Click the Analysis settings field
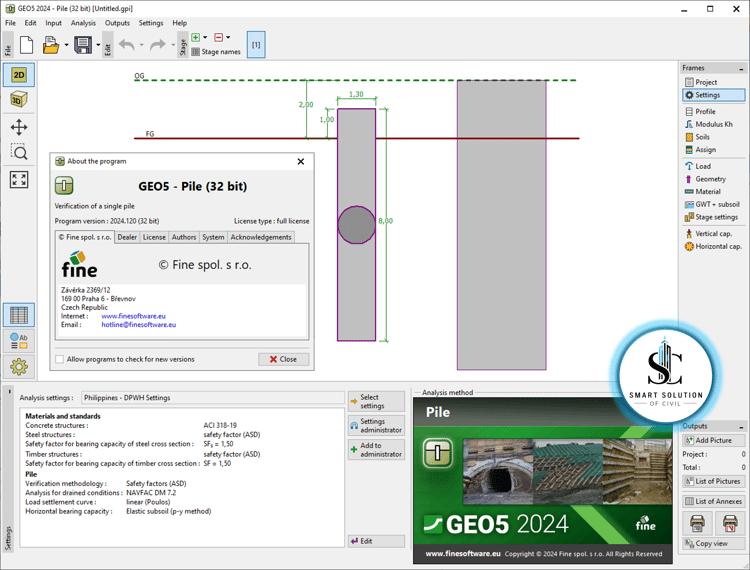The width and height of the screenshot is (750, 570). pyautogui.click(x=213, y=398)
